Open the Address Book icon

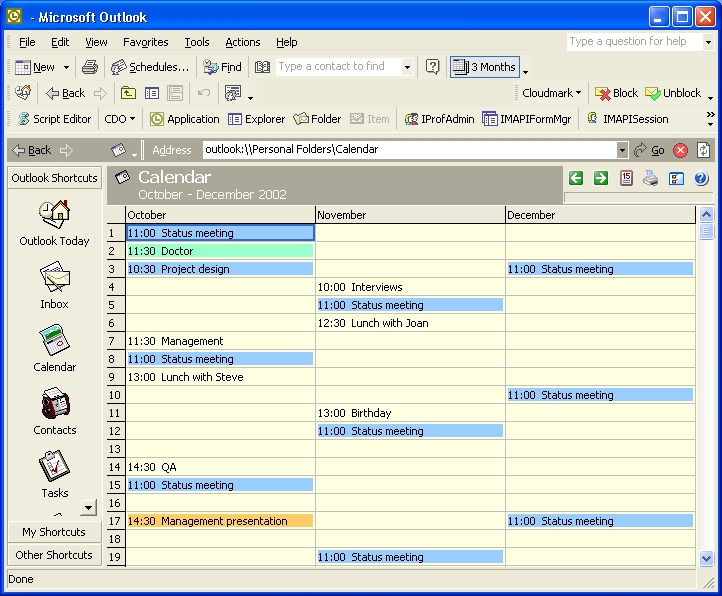pyautogui.click(x=262, y=67)
